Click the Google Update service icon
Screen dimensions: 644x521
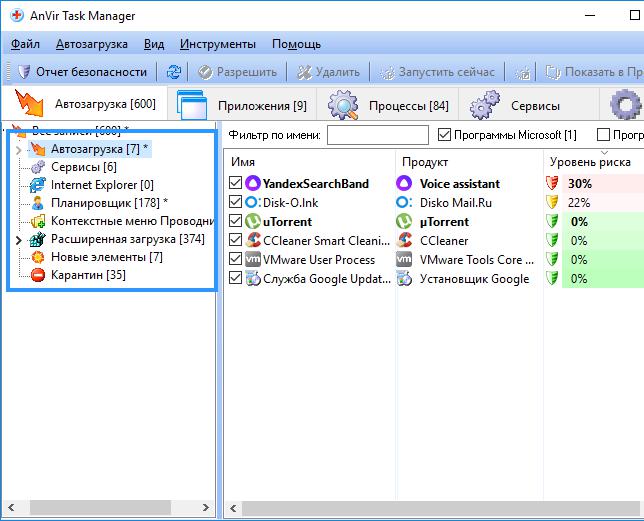253,279
